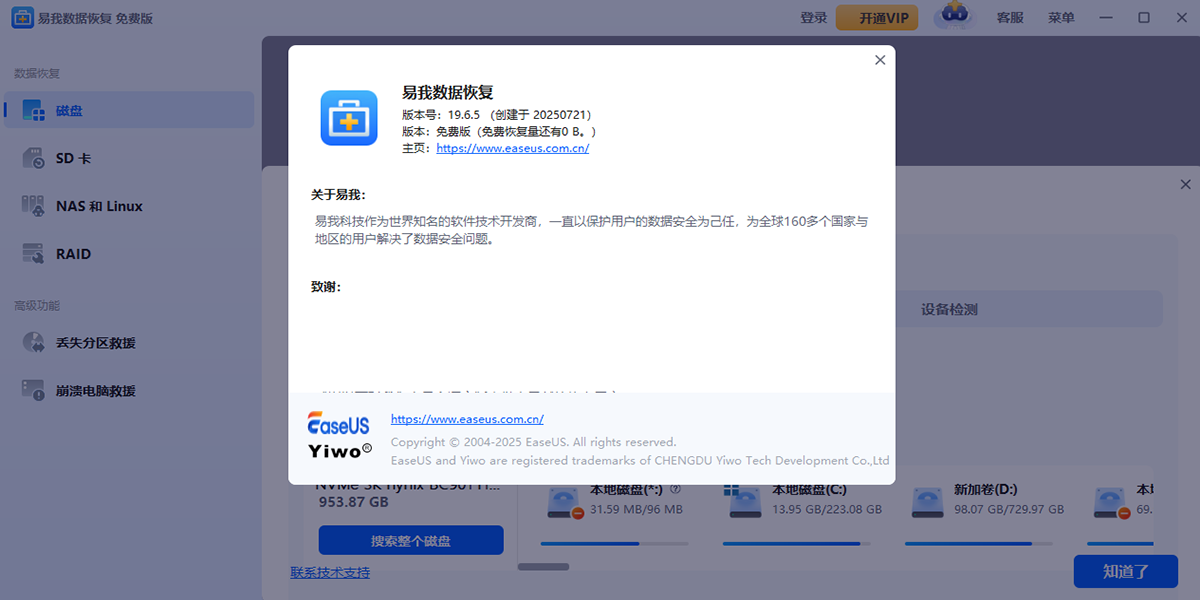1200x600 pixels.
Task: Click the 开通VIP button
Action: 877,17
